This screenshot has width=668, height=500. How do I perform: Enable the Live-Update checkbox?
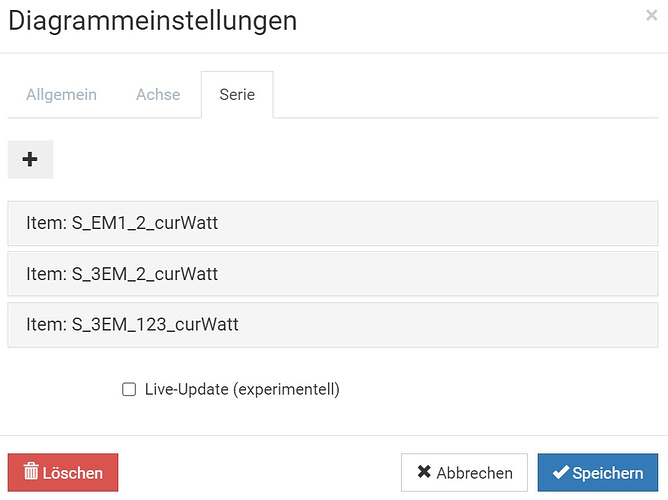(129, 390)
